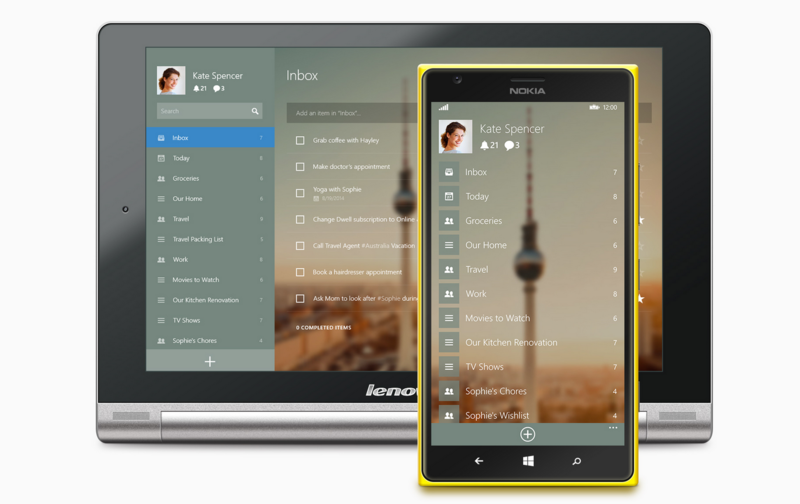Check off 'Grab coffee with Hayley'

(300, 140)
